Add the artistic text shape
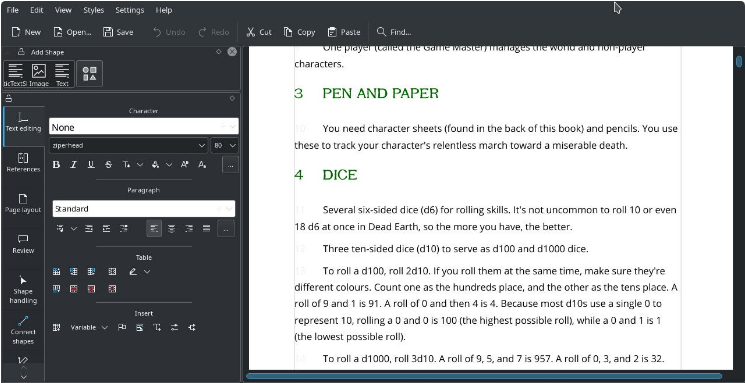The image size is (745, 383). 16,75
